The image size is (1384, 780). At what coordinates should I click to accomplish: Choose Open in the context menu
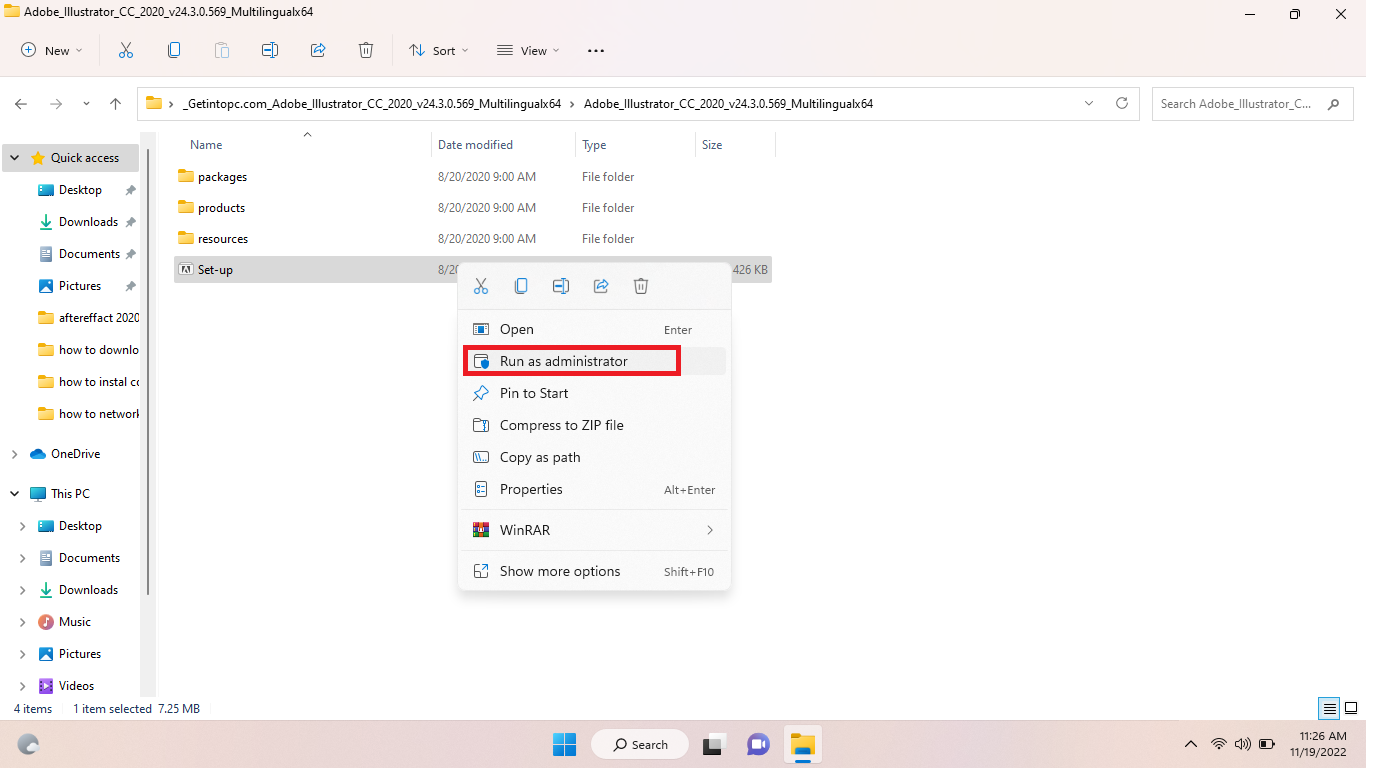pos(594,329)
